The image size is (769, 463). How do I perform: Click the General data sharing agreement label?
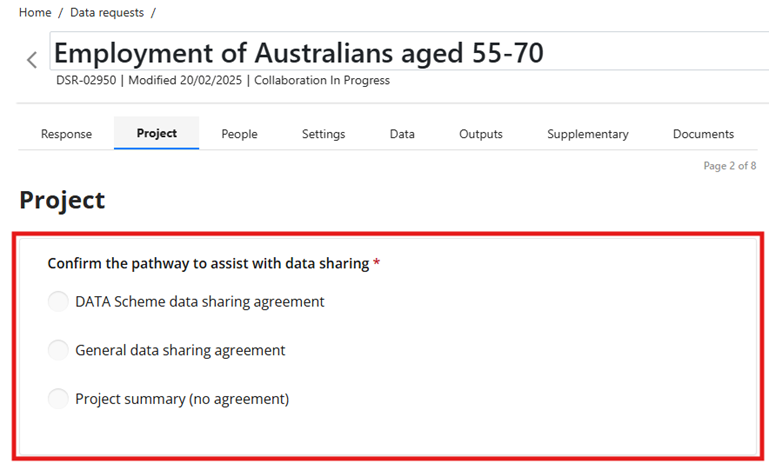[x=180, y=350]
